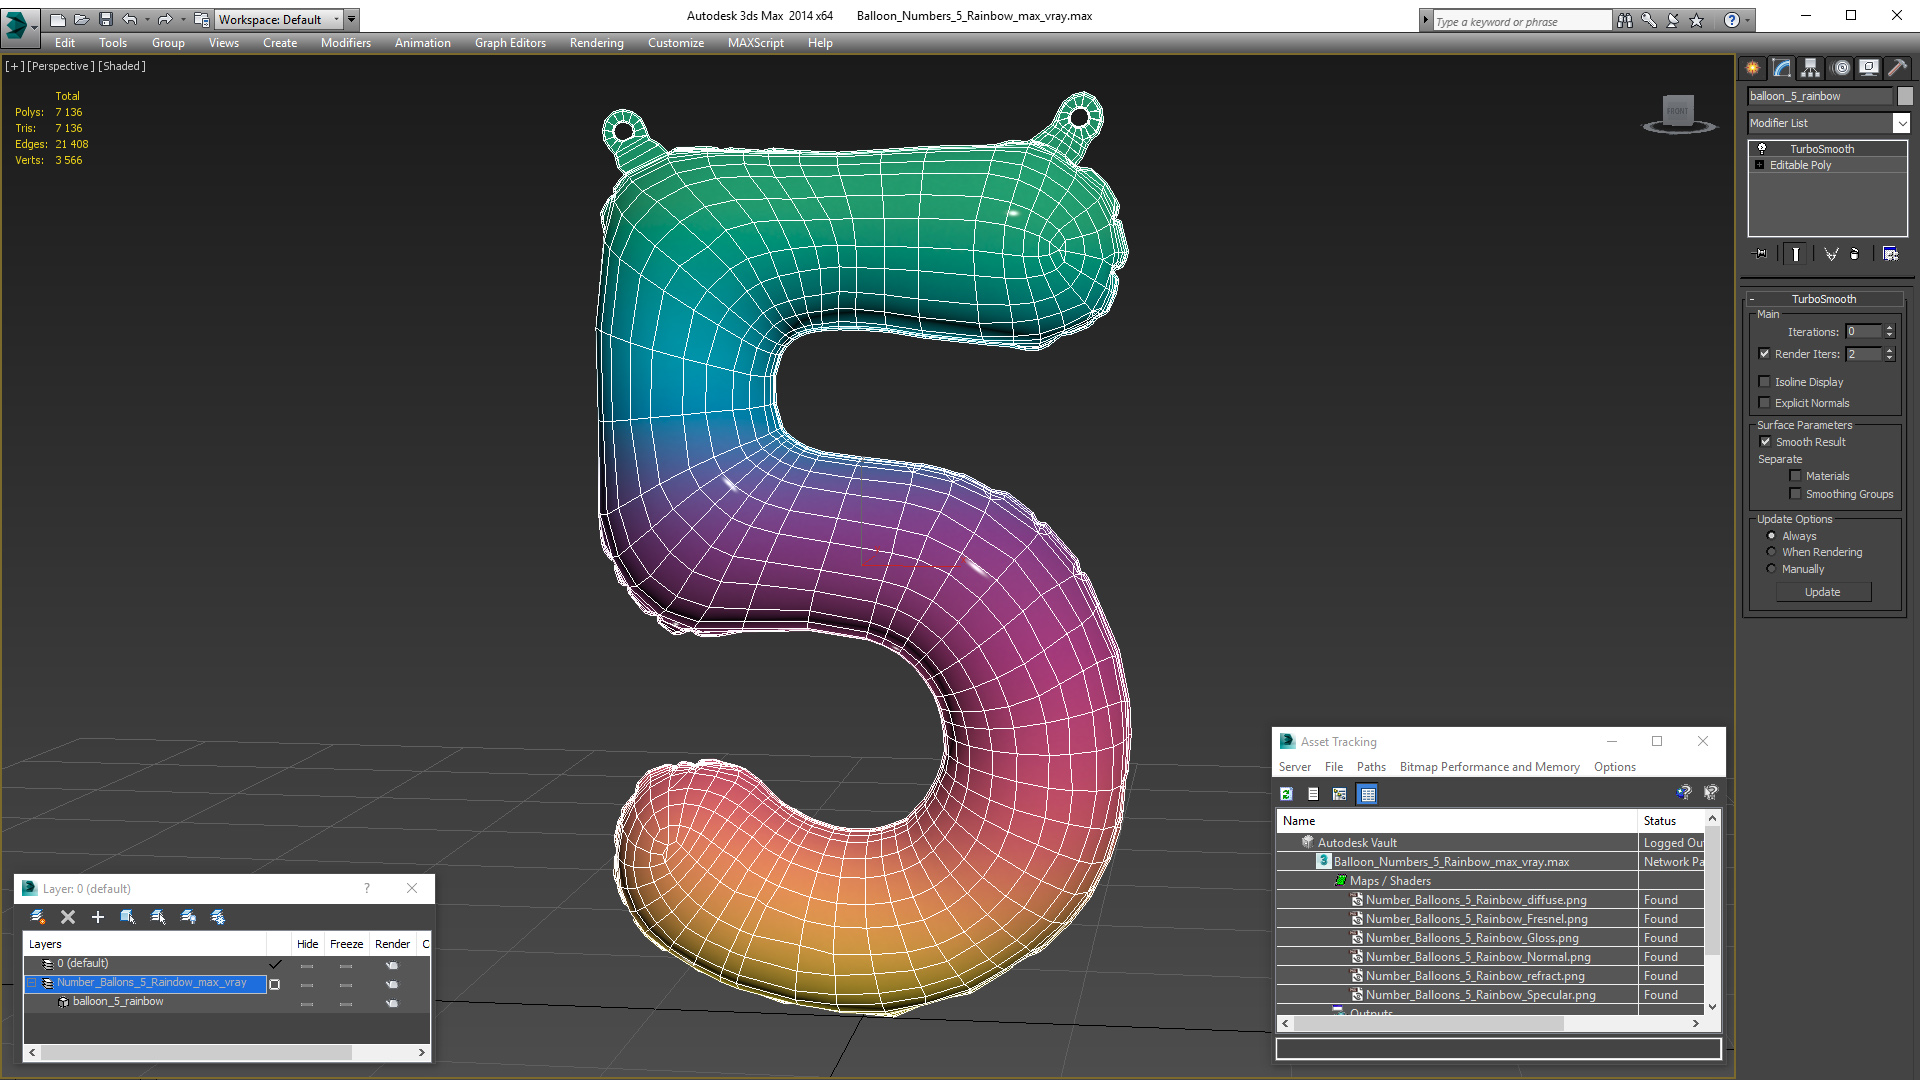Open the Hierarchy command panel tab

point(1811,68)
